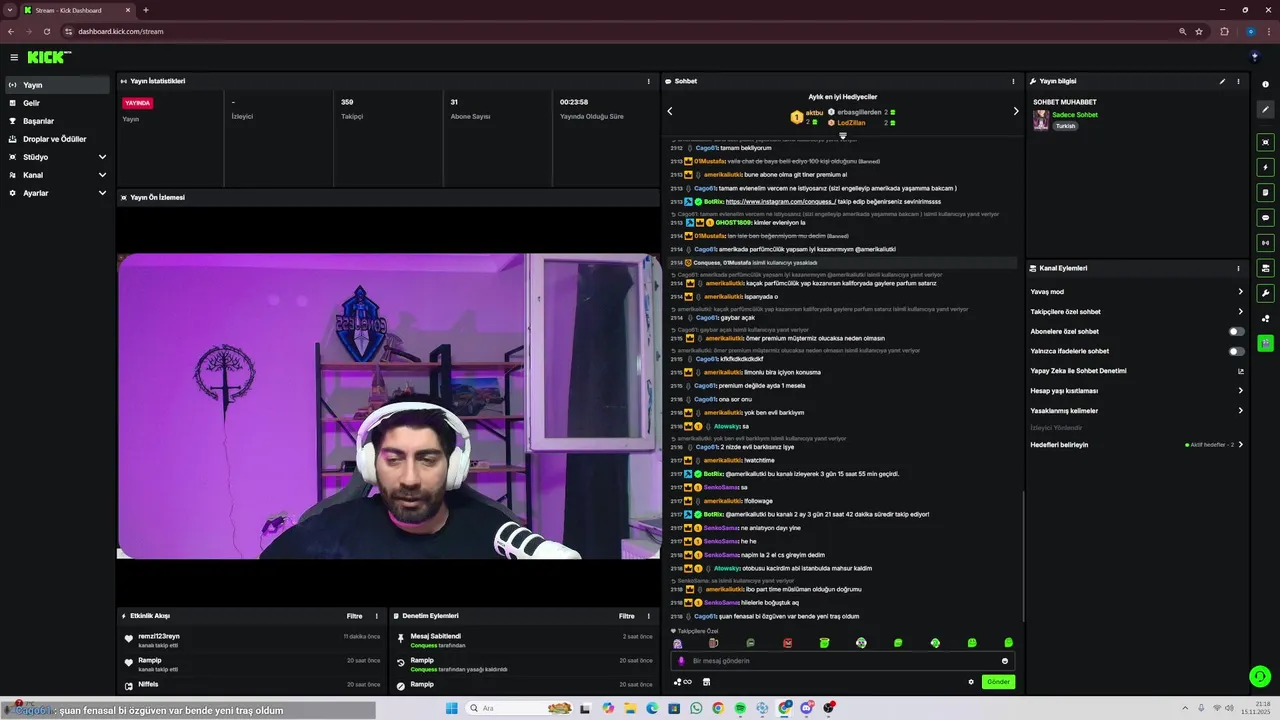Toggle chat bubble widget in right rail
Viewport: 1280px width, 720px height.
(1265, 217)
